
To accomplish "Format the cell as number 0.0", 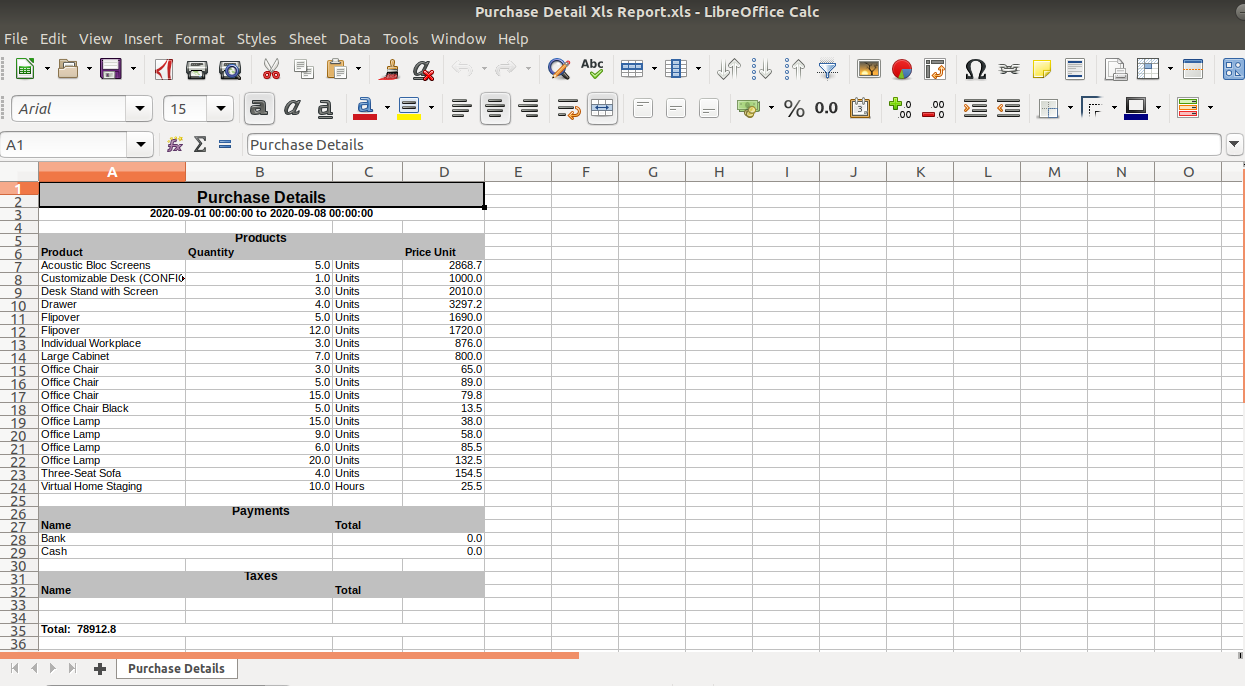I will (x=827, y=108).
